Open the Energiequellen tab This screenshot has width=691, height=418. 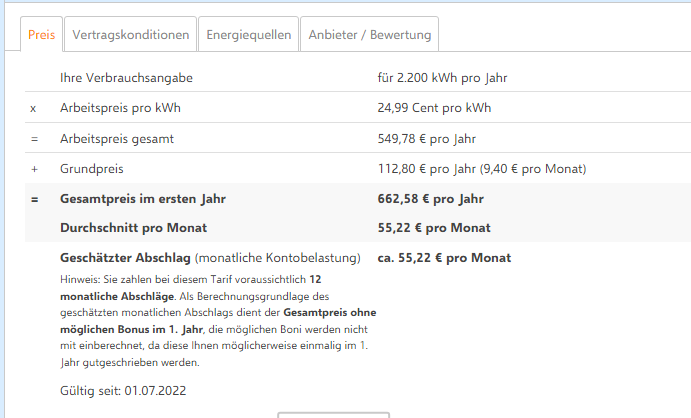249,34
